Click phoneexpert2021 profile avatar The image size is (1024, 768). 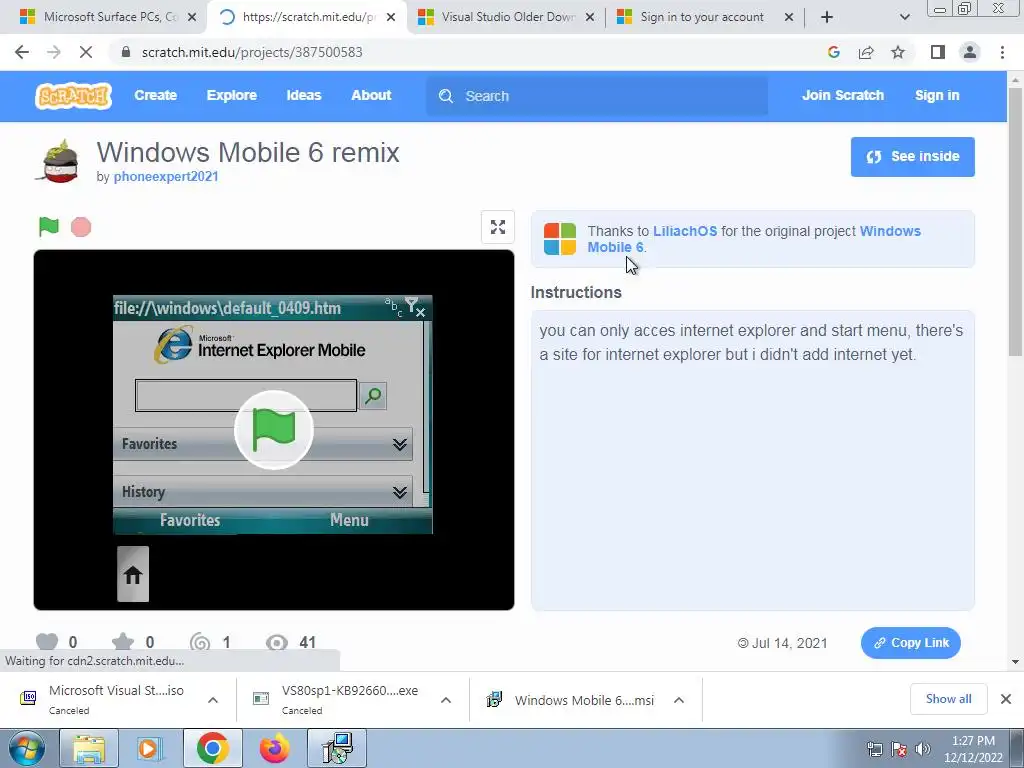point(59,161)
